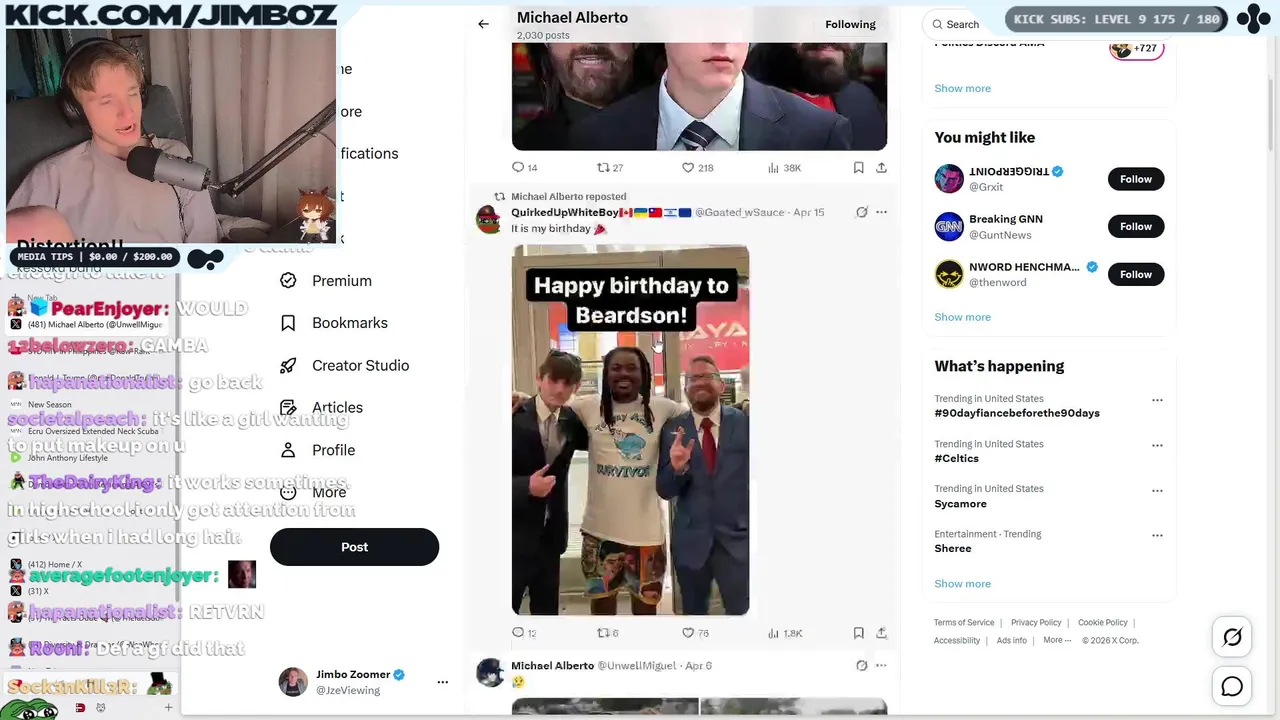Bookmark the QuirkedUpWhiteBoy birthday post
This screenshot has height=720, width=1280.
point(858,633)
